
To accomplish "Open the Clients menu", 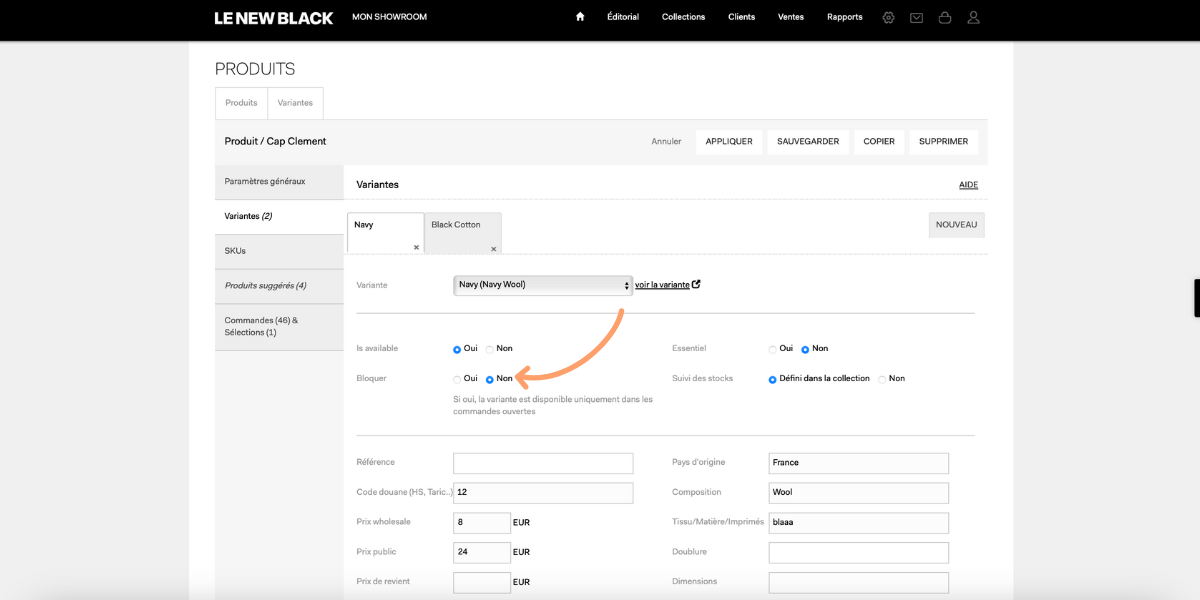I will tap(742, 17).
